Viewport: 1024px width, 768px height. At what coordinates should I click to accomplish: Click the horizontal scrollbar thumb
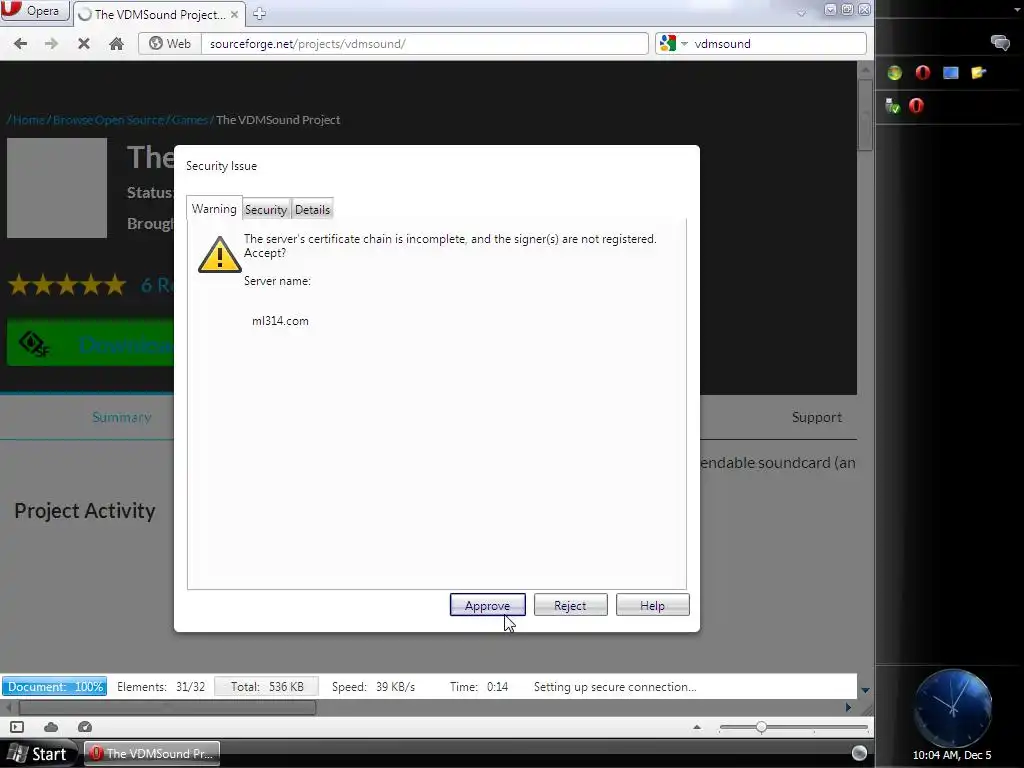[168, 707]
